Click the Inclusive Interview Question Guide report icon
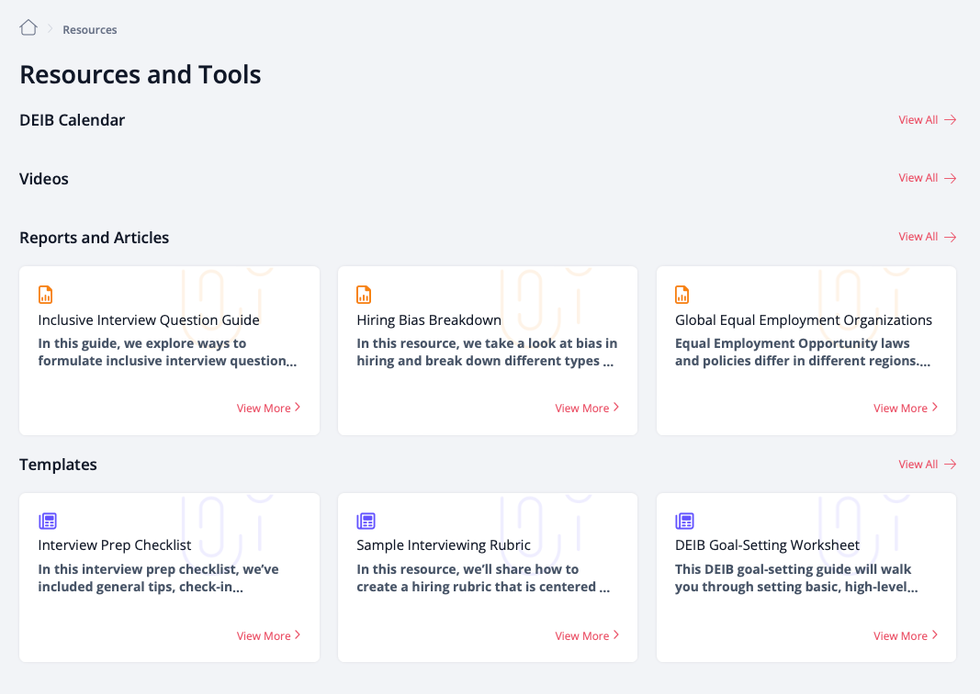This screenshot has width=980, height=694. (x=46, y=295)
